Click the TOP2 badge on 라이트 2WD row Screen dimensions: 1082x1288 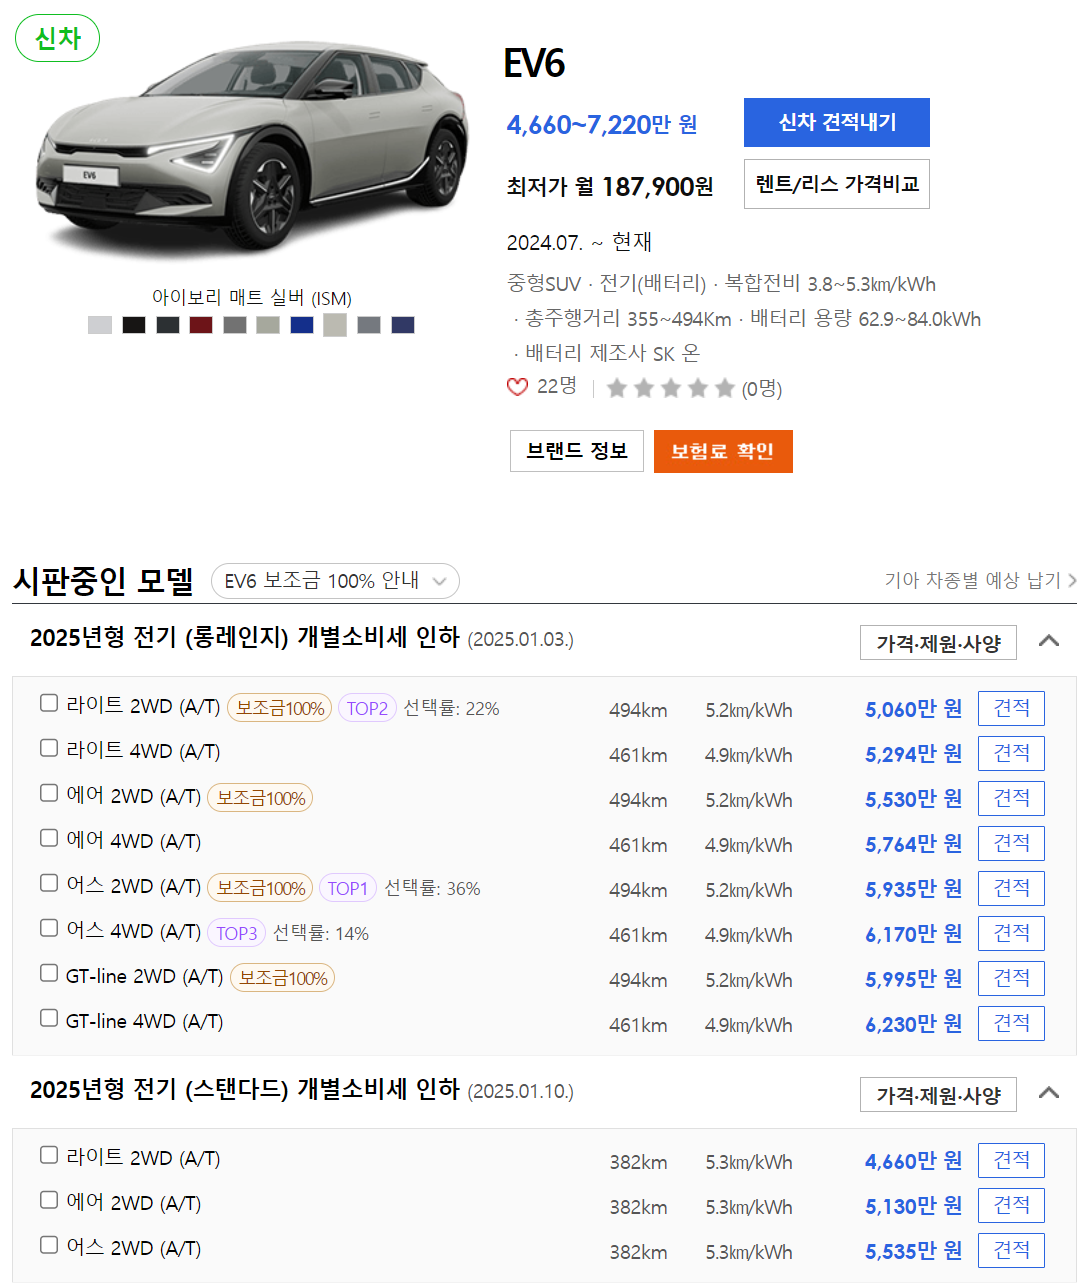367,708
